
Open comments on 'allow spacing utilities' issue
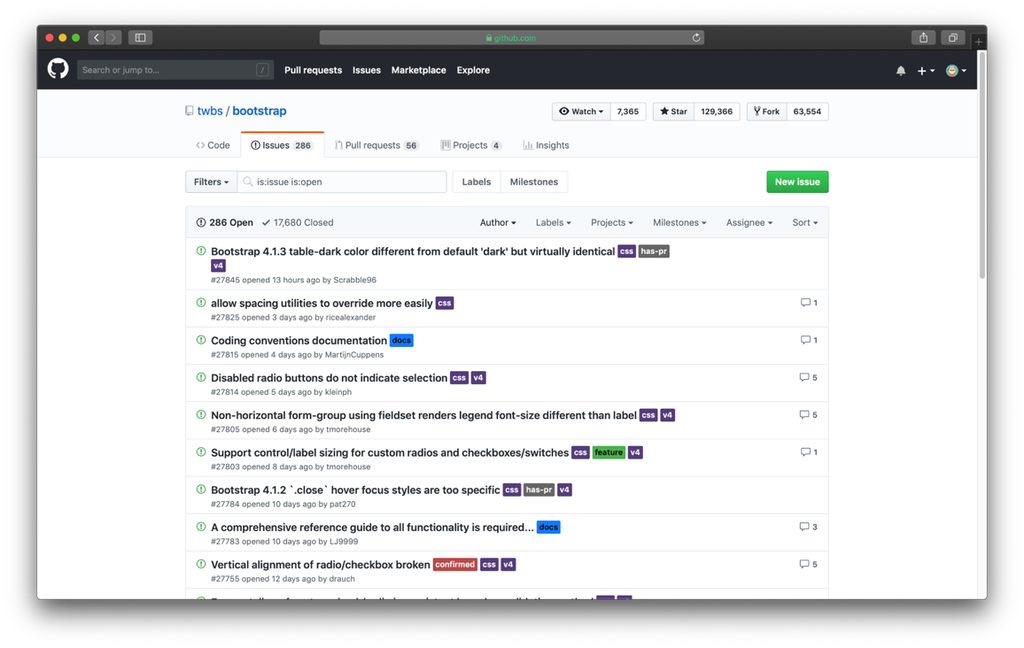(x=809, y=302)
